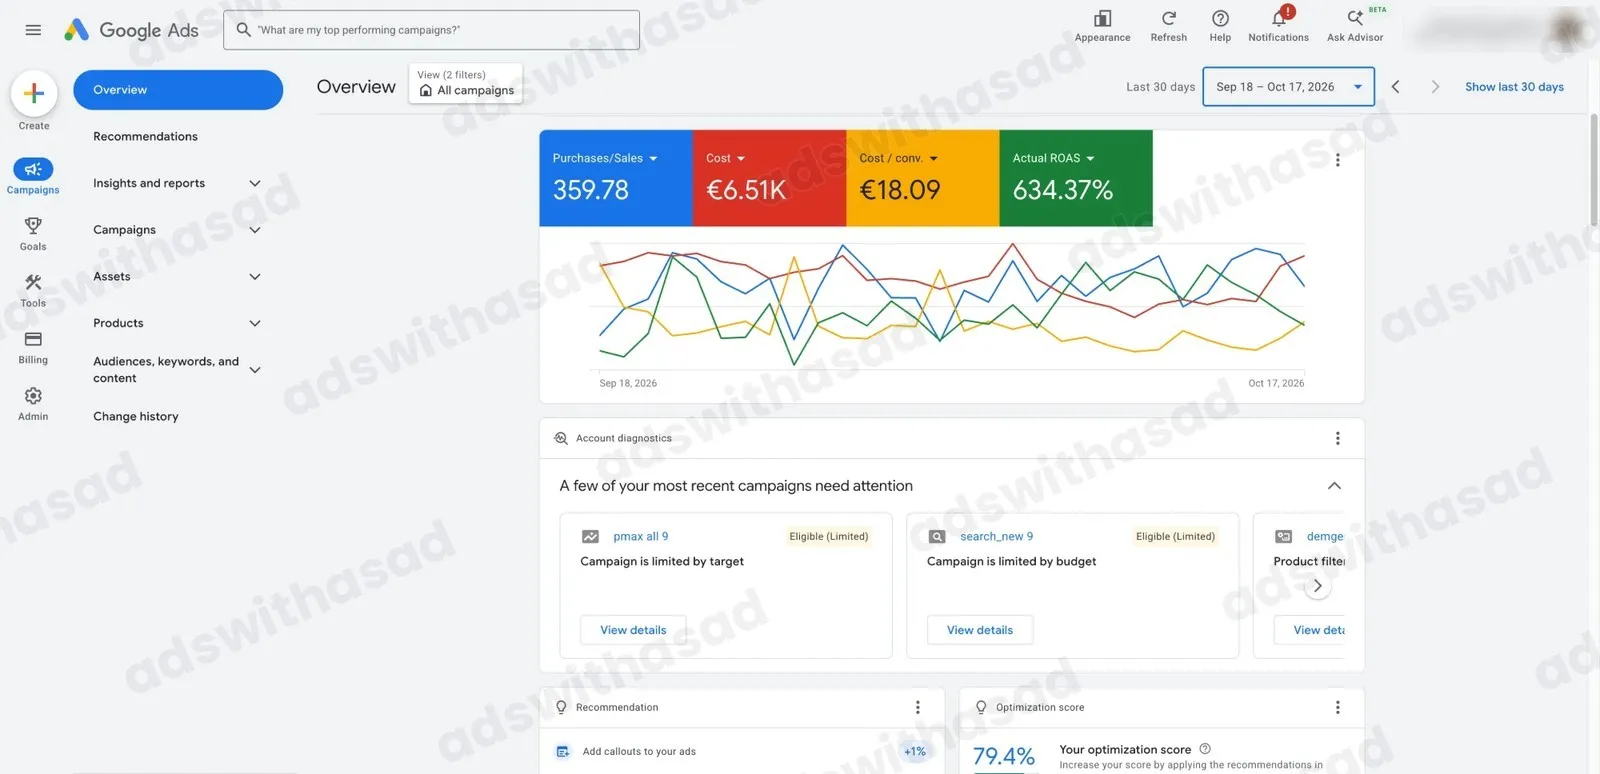
Task: Open the Notifications bell
Action: [1278, 26]
